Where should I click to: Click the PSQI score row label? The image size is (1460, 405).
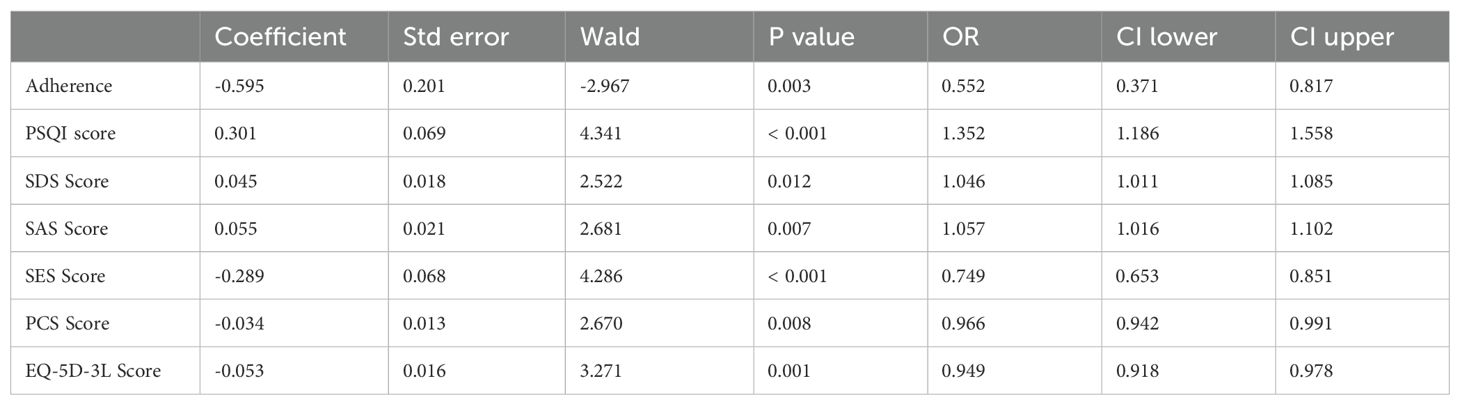point(73,133)
